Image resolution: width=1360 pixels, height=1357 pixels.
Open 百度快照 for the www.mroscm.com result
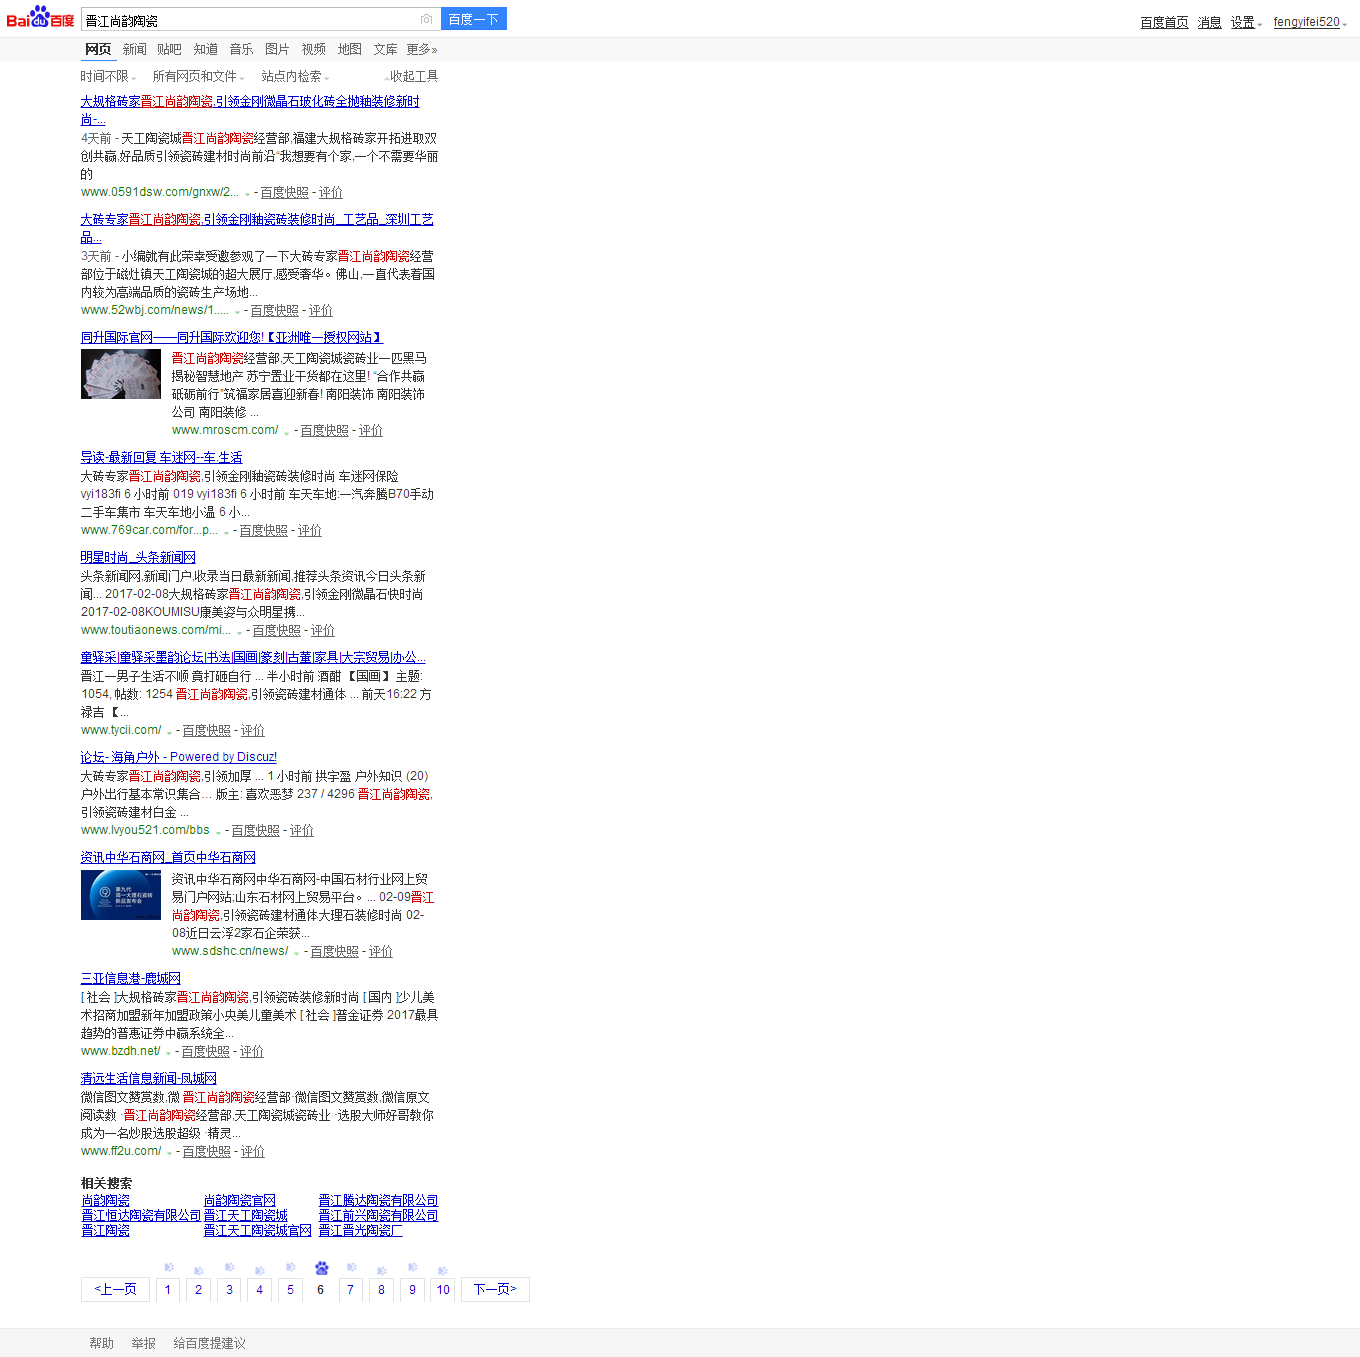click(x=325, y=431)
